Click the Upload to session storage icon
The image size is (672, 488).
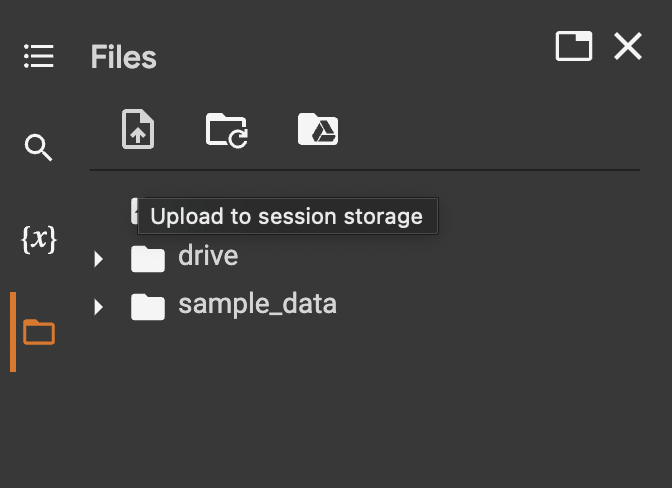(138, 130)
